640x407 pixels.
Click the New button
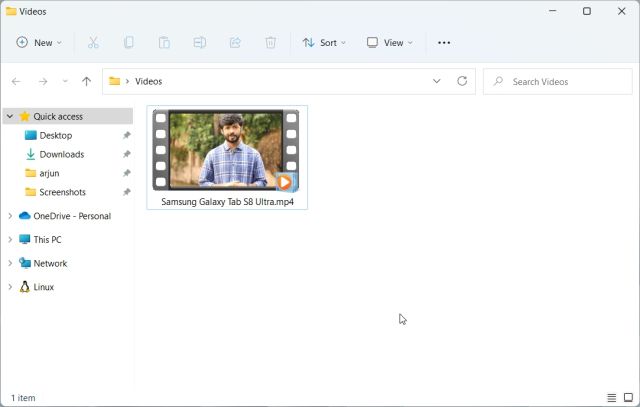tap(39, 43)
